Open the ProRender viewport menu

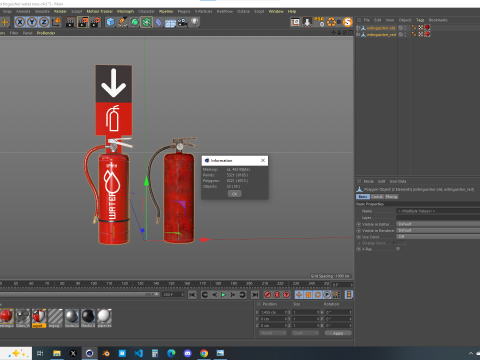[x=46, y=33]
